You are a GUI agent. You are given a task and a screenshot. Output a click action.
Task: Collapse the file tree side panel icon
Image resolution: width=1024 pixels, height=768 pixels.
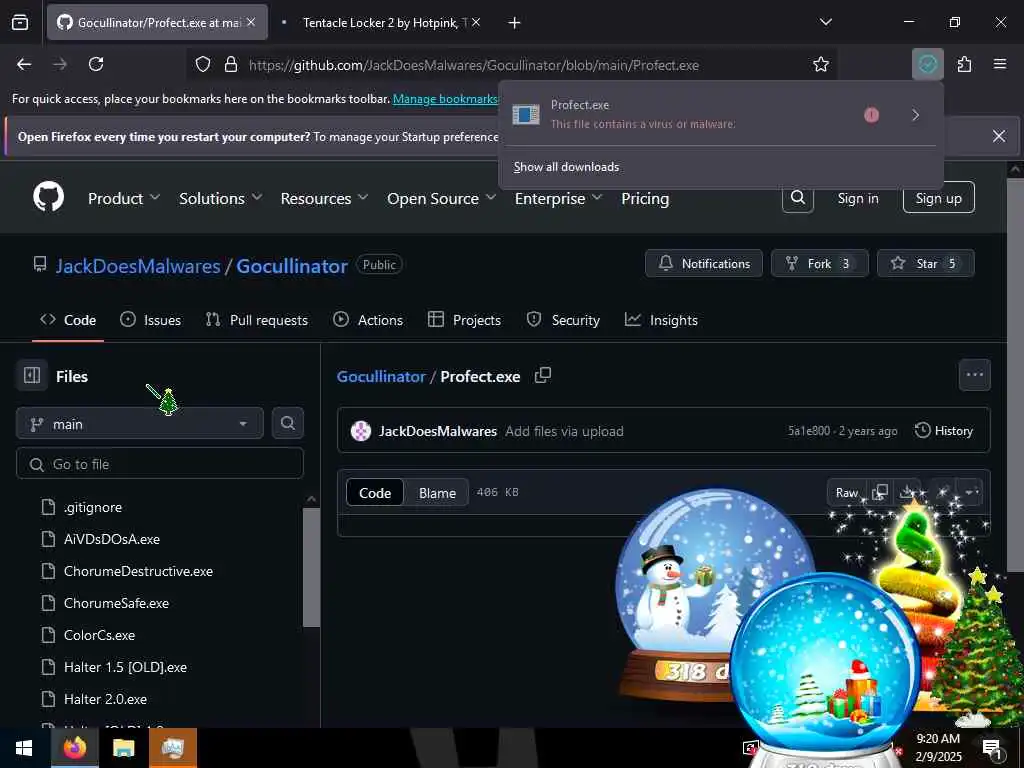coord(32,376)
